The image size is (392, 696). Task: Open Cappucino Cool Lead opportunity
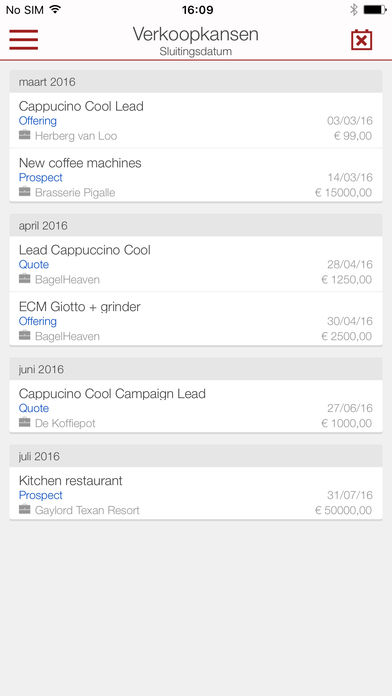tap(196, 120)
